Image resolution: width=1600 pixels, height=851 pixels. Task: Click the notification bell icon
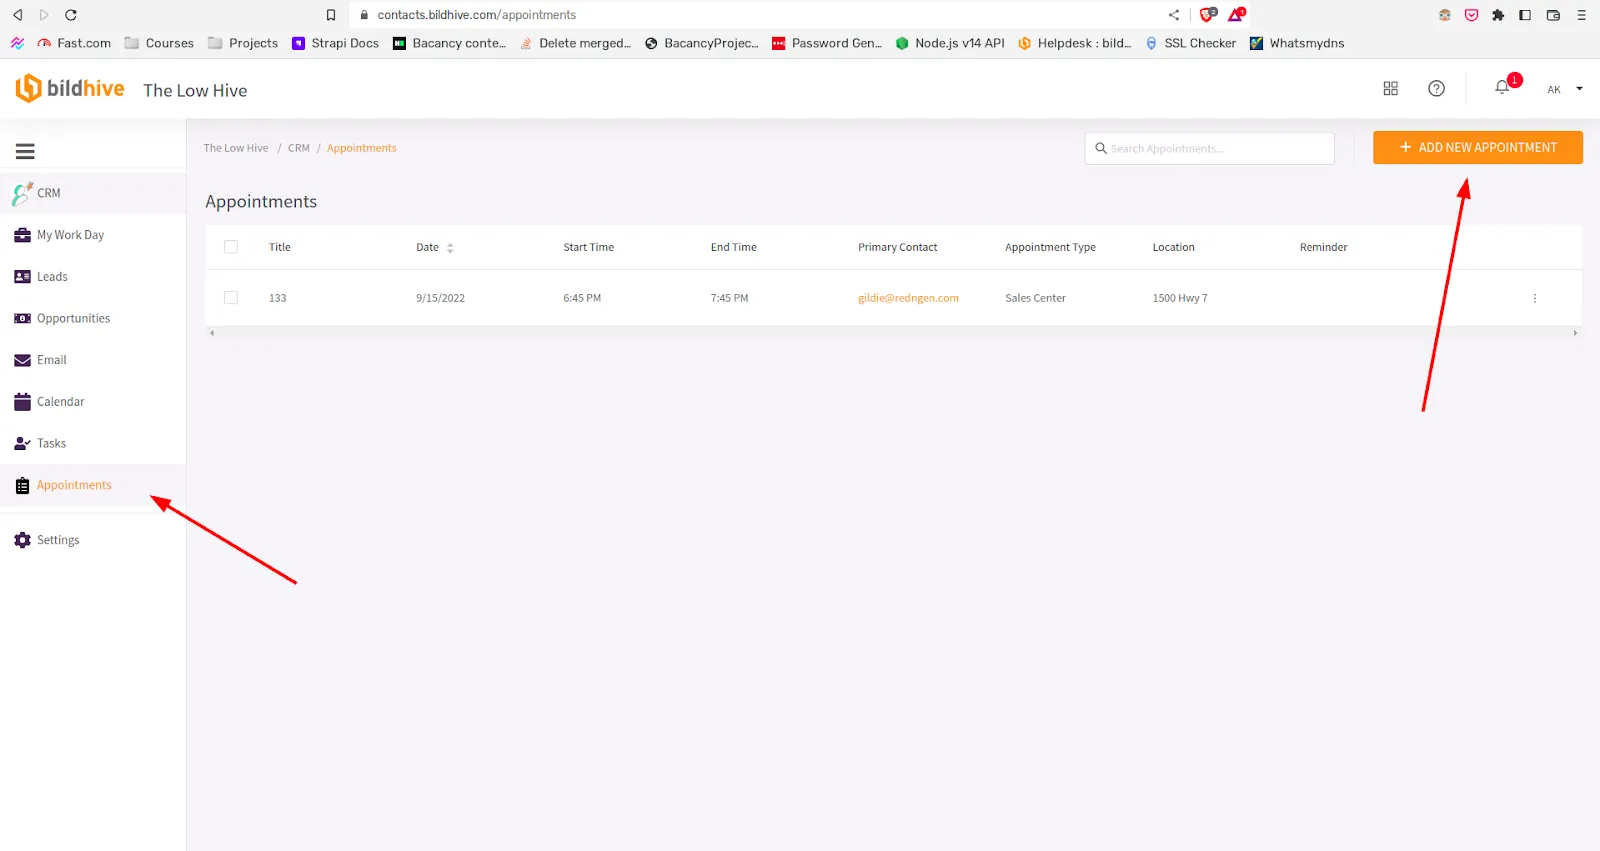click(1502, 88)
